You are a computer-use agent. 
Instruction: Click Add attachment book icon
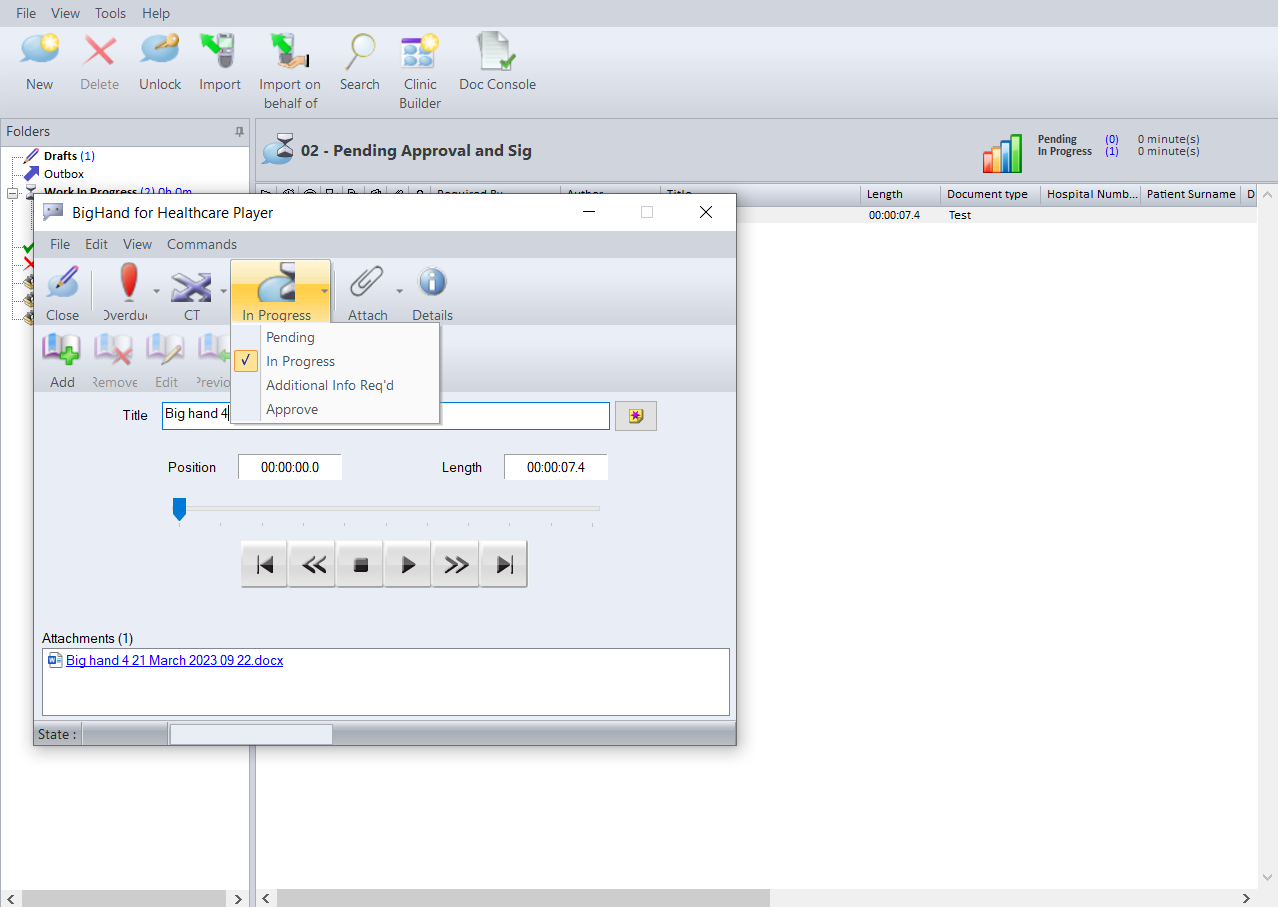(62, 351)
